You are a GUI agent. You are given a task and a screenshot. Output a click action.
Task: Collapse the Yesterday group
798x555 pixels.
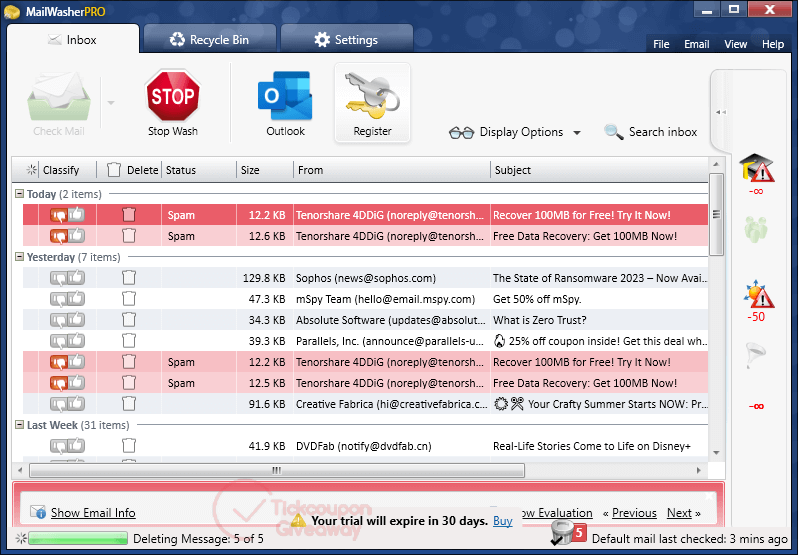coord(19,257)
